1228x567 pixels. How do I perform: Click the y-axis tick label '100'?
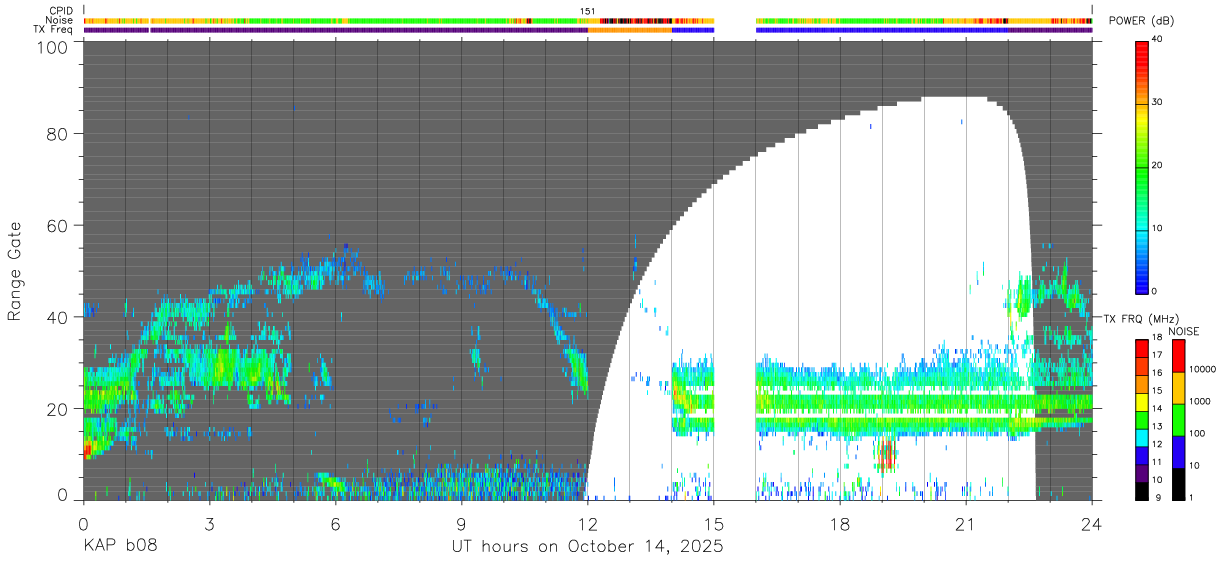coord(51,47)
